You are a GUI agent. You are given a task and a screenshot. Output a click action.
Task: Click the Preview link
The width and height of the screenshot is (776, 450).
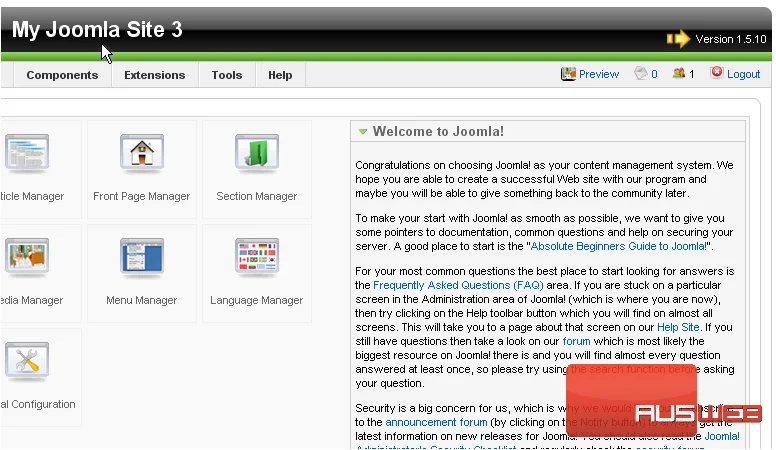point(599,74)
